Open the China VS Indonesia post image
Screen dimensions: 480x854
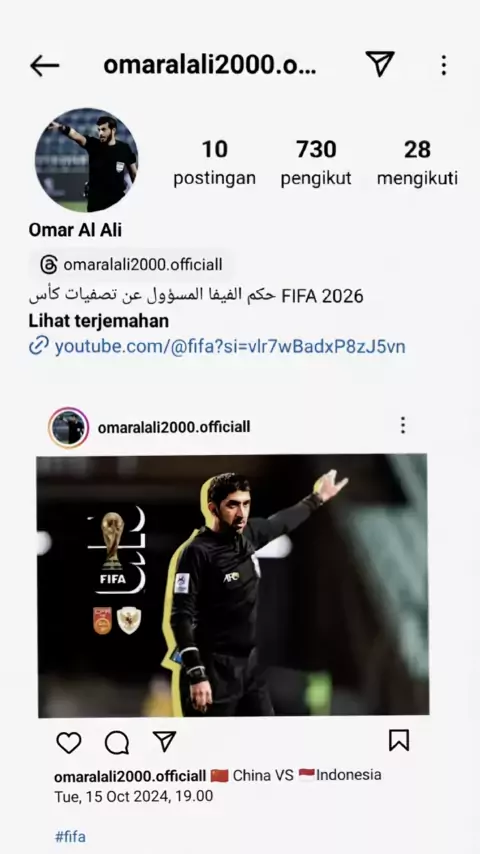click(x=233, y=585)
